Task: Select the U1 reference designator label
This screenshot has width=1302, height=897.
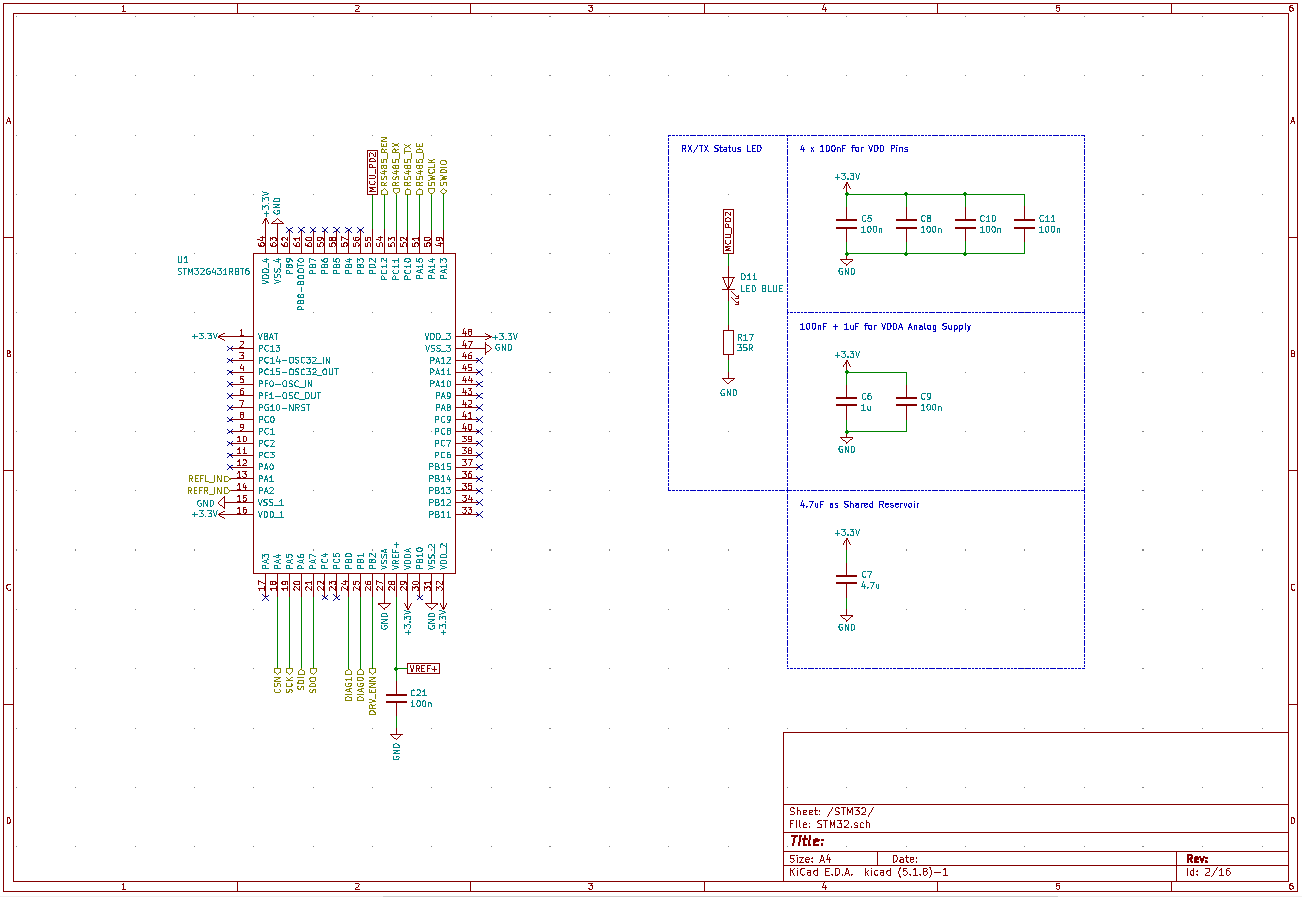Action: point(182,258)
